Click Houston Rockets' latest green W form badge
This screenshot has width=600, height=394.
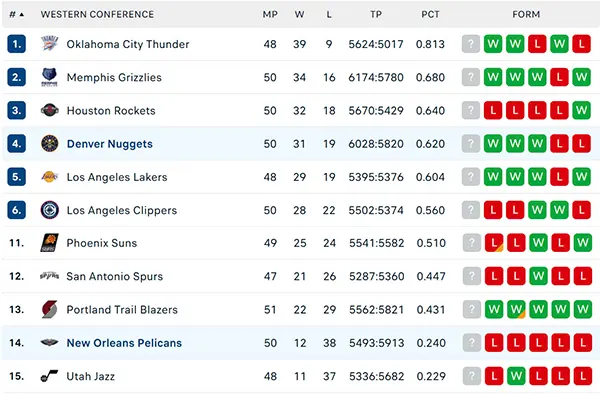coord(581,111)
